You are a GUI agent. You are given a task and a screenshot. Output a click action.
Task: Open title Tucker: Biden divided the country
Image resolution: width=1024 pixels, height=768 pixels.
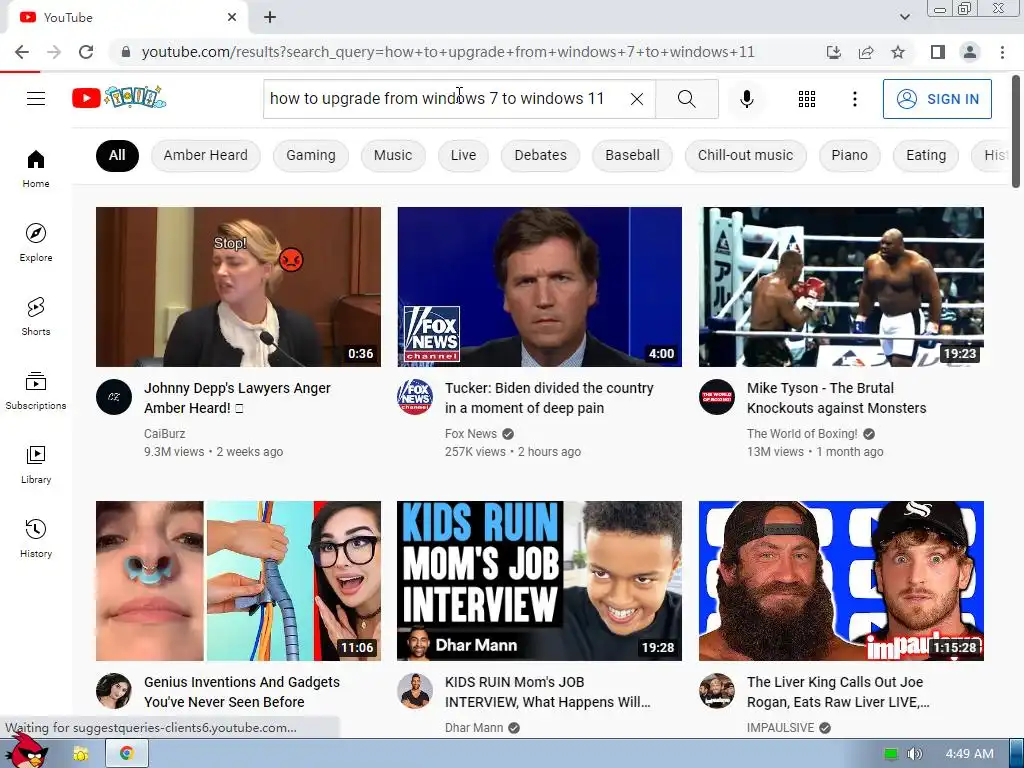[x=549, y=398]
